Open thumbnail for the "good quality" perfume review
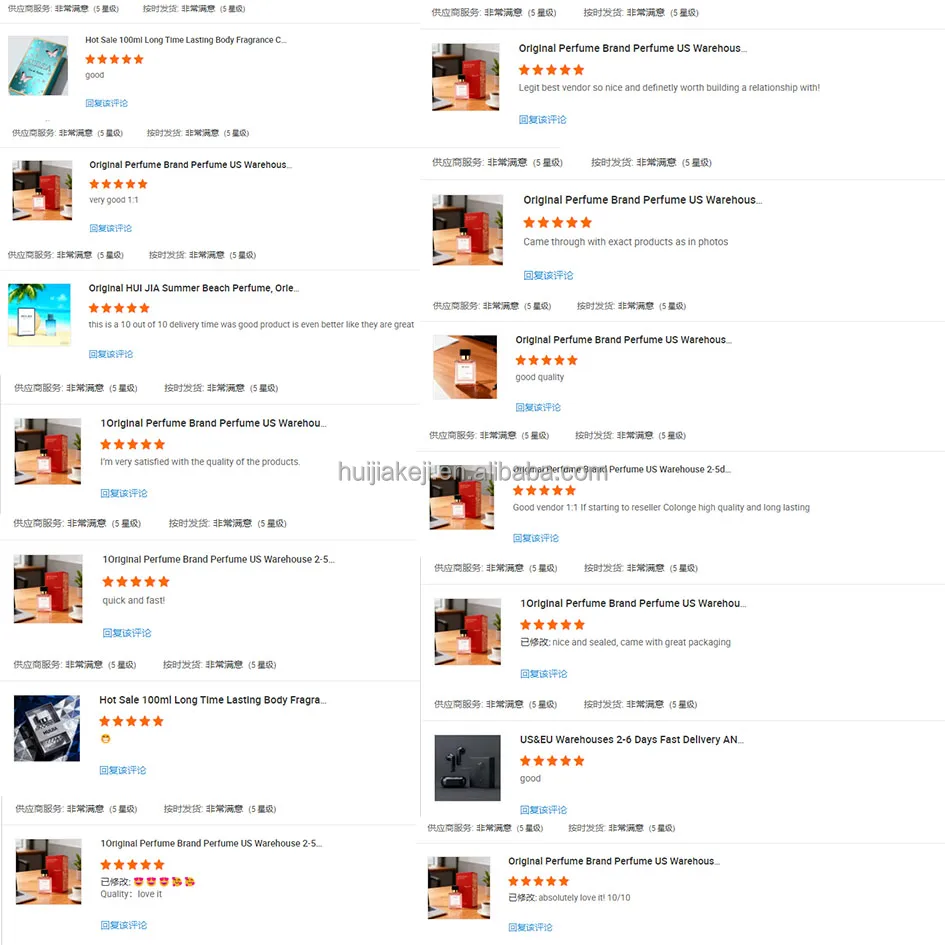Screen dimensions: 945x945 pyautogui.click(x=465, y=367)
